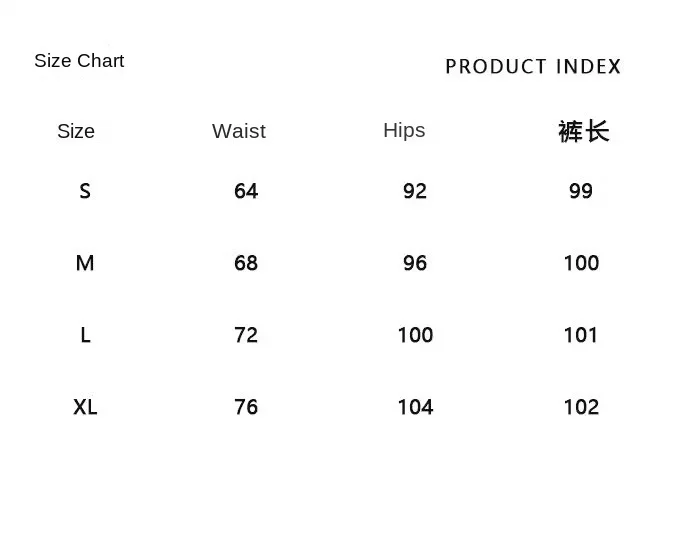Click the XL size row label
The image size is (696, 538).
click(x=85, y=407)
